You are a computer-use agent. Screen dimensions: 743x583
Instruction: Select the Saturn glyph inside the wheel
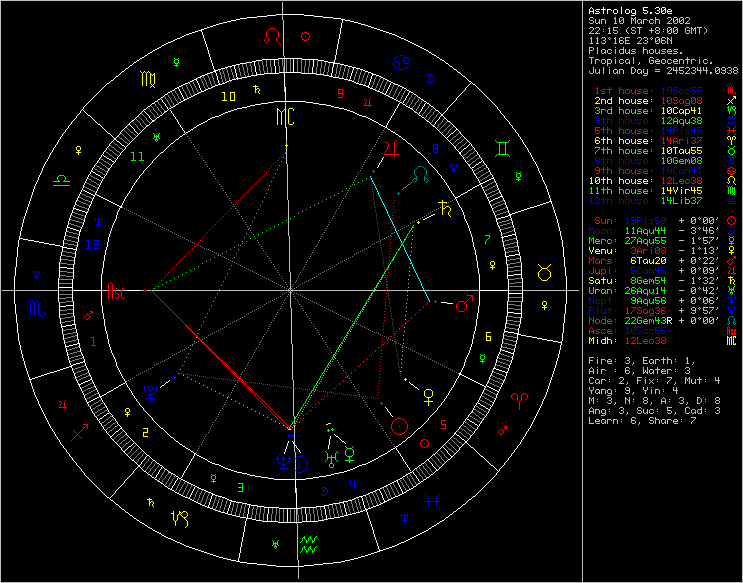(x=443, y=211)
